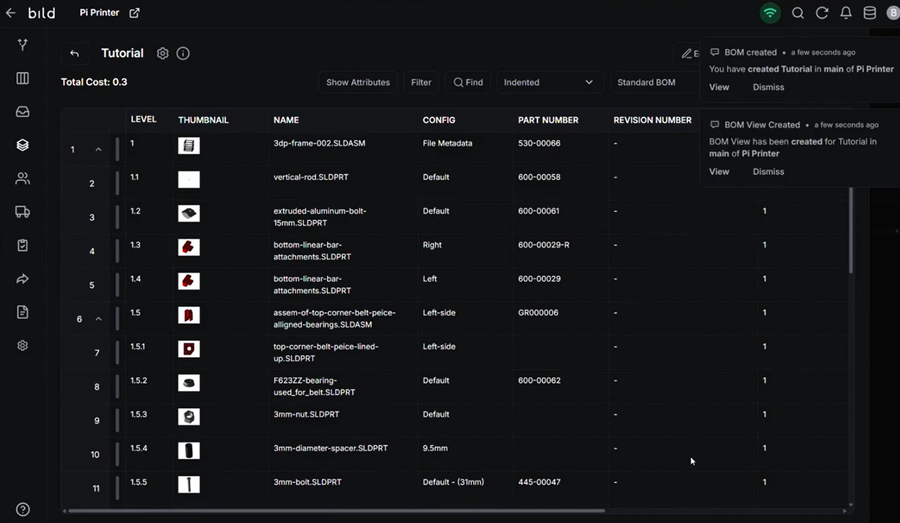This screenshot has height=523, width=900.
Task: Dismiss the BOM View Created notification
Action: click(768, 172)
